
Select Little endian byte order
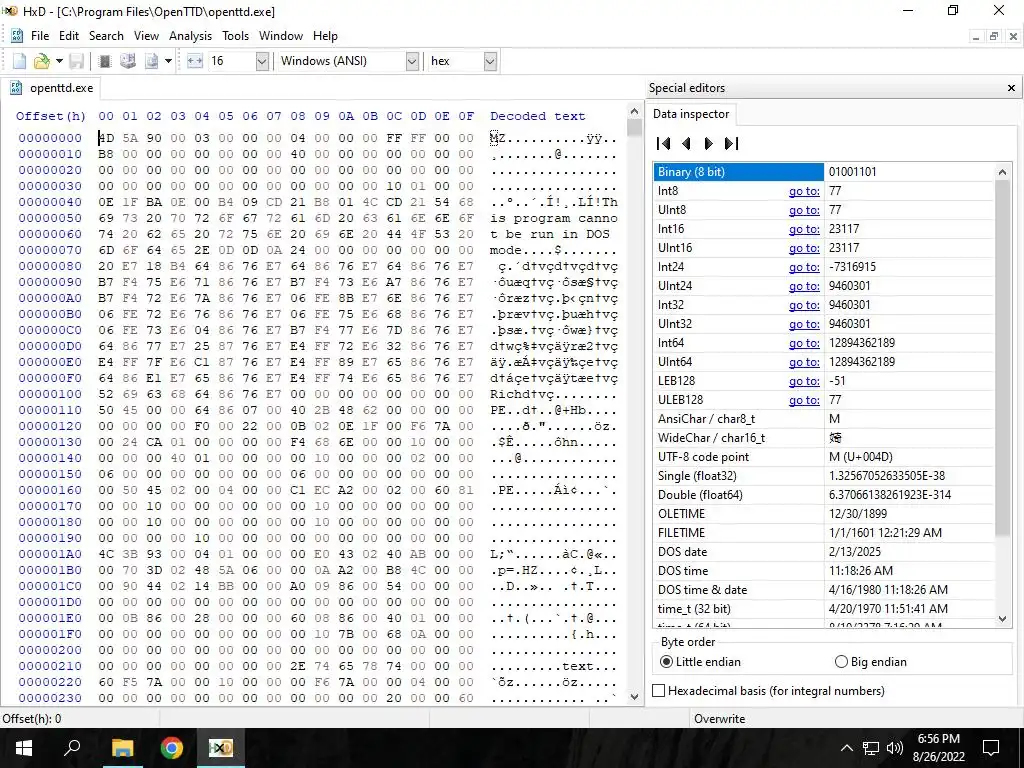pos(700,662)
